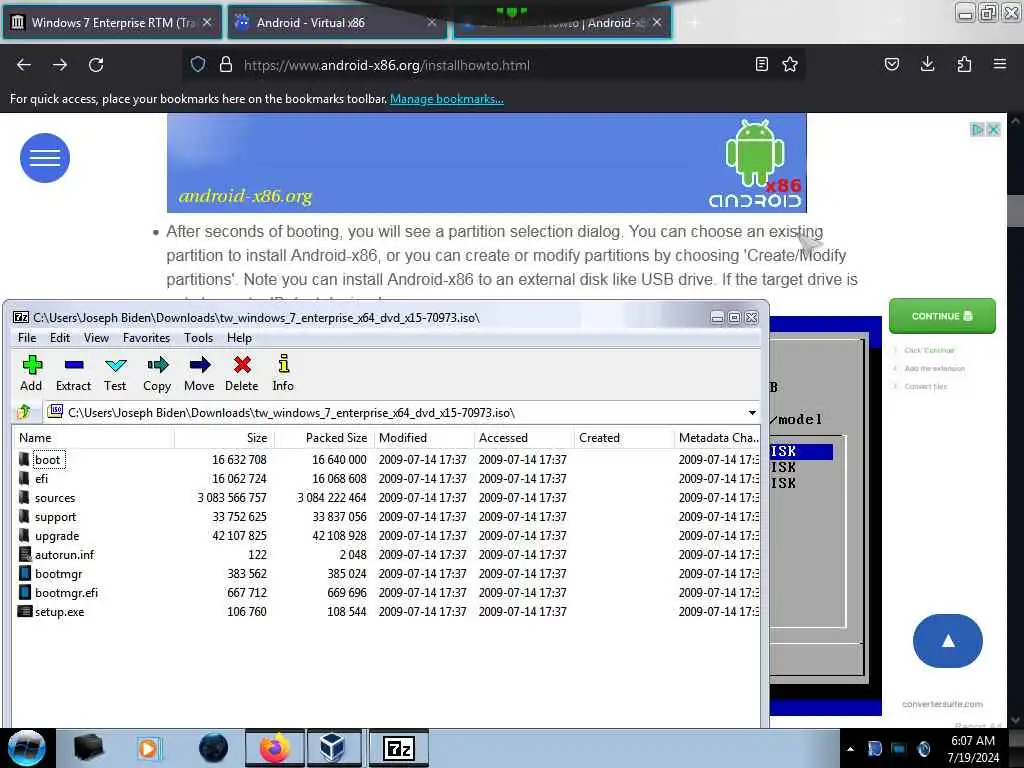Switch to Windows 7 Enterprise RTM tab
The height and width of the screenshot is (768, 1024).
[x=112, y=23]
